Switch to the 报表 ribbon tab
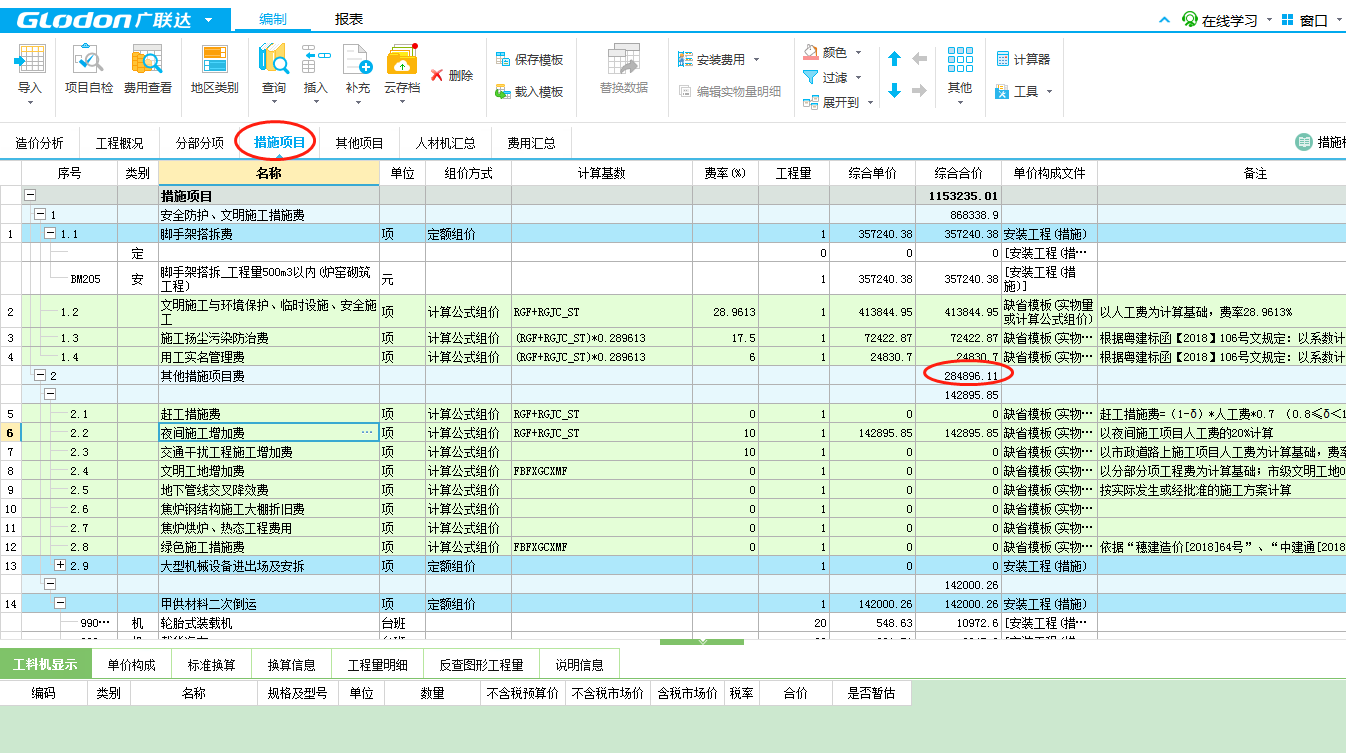The height and width of the screenshot is (753, 1346). pyautogui.click(x=349, y=20)
